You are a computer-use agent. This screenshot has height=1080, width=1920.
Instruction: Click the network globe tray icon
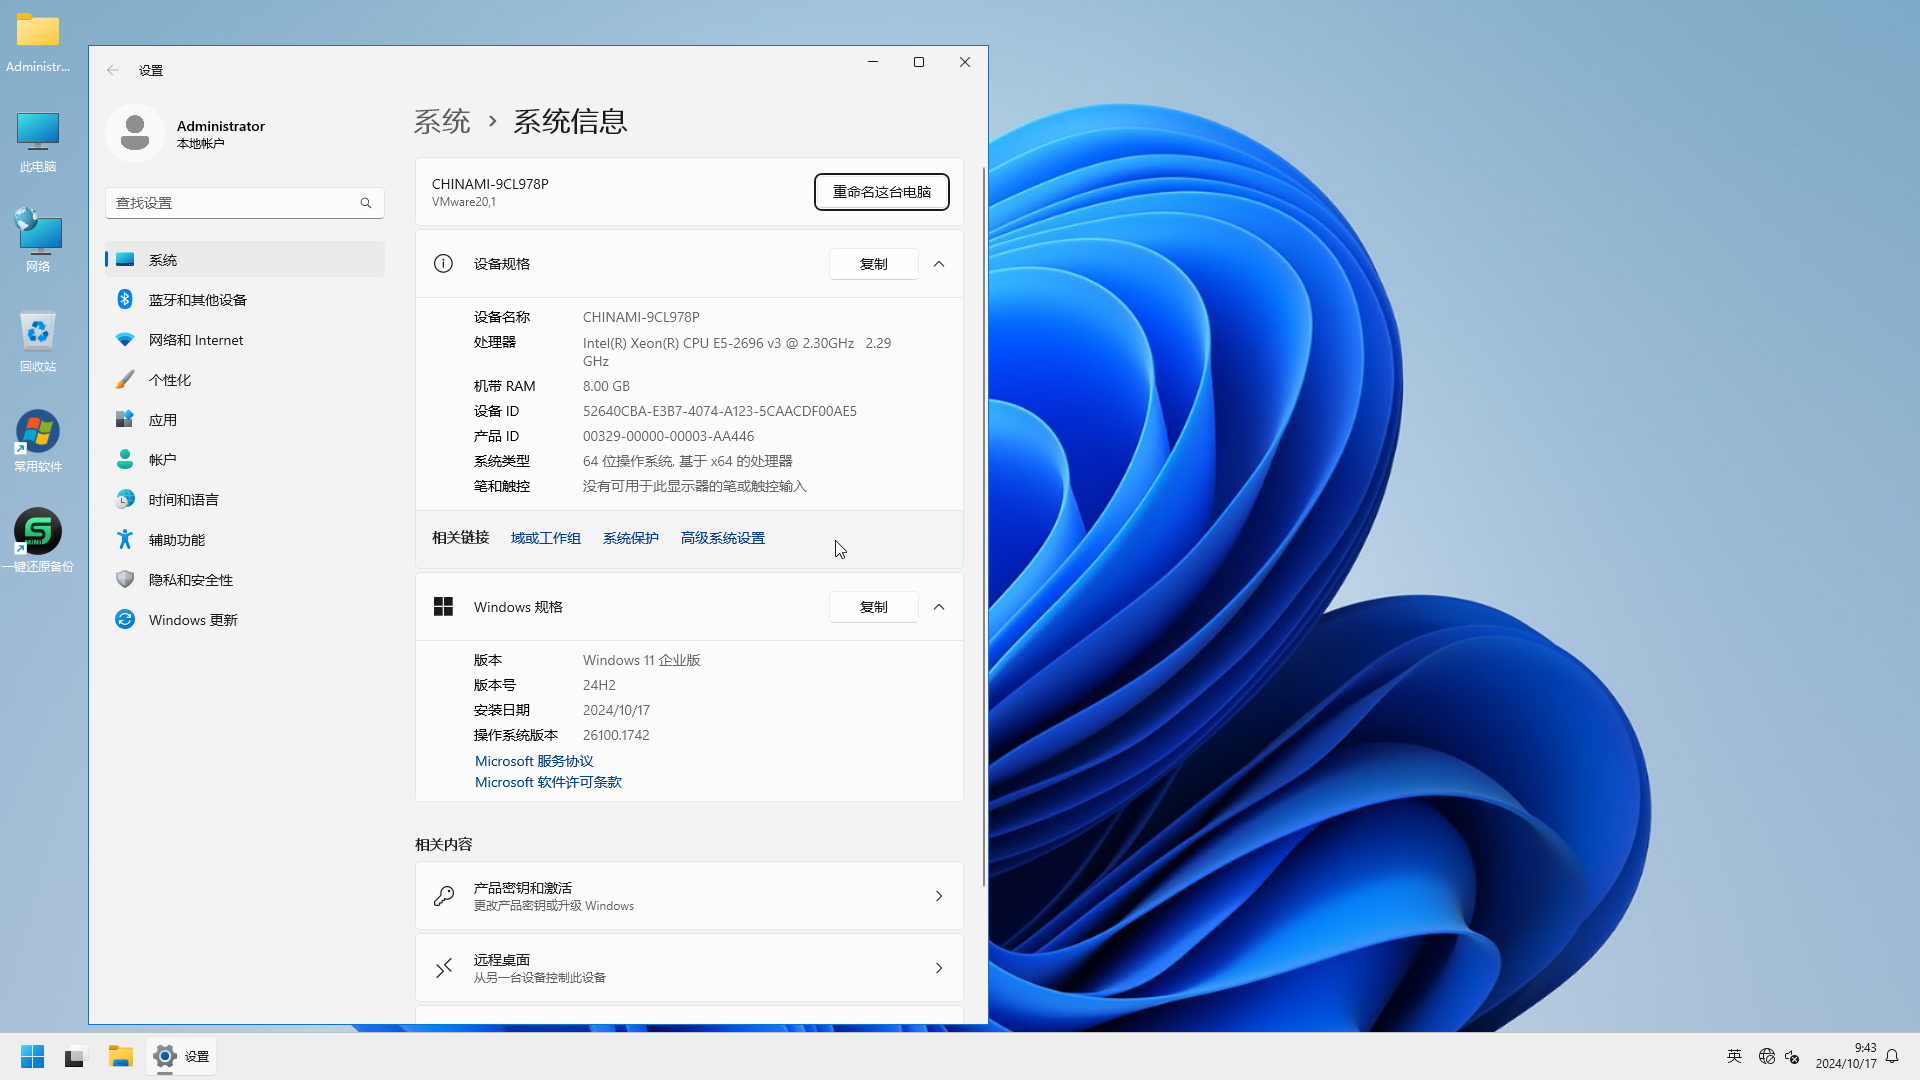(x=1767, y=1056)
